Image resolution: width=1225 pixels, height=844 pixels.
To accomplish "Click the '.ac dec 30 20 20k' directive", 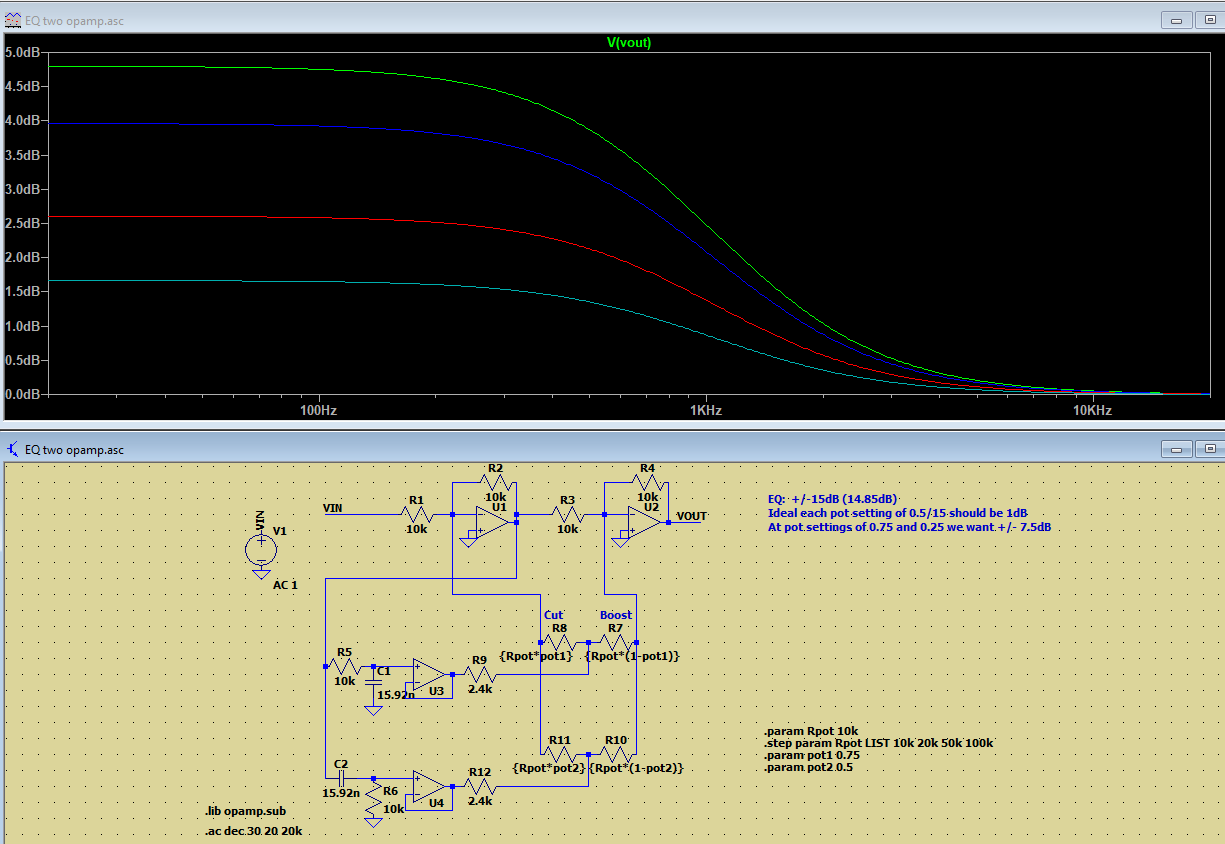I will pyautogui.click(x=253, y=831).
